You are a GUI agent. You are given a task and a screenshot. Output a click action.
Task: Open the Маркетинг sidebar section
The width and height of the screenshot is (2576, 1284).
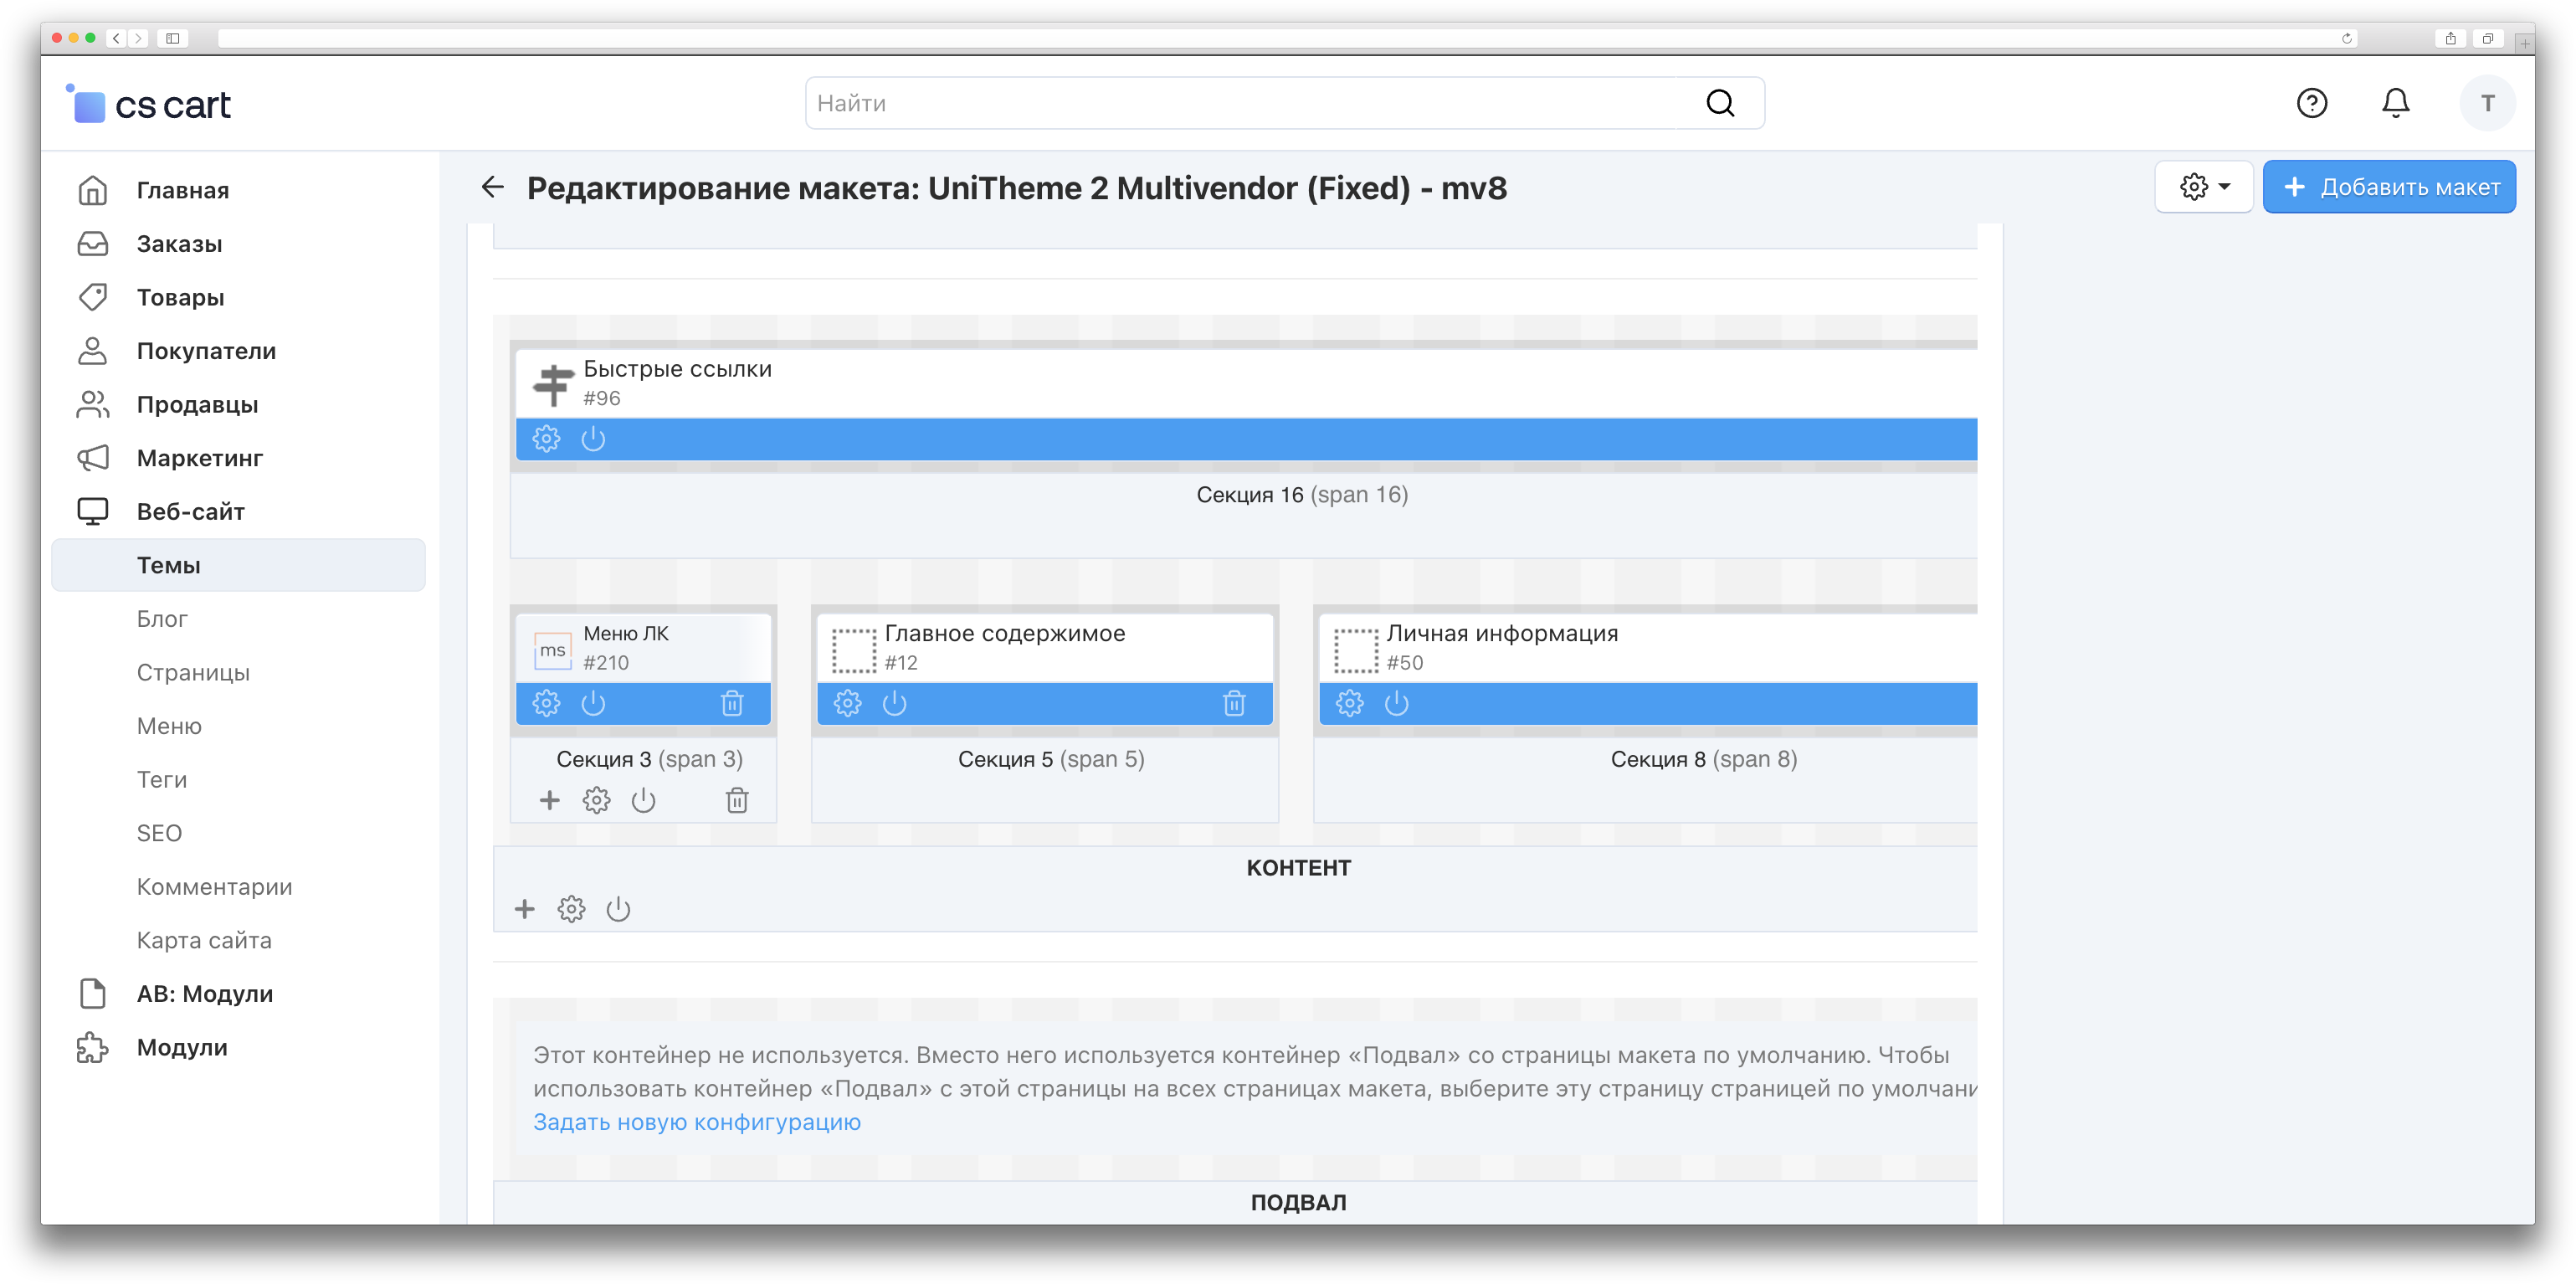[x=199, y=458]
